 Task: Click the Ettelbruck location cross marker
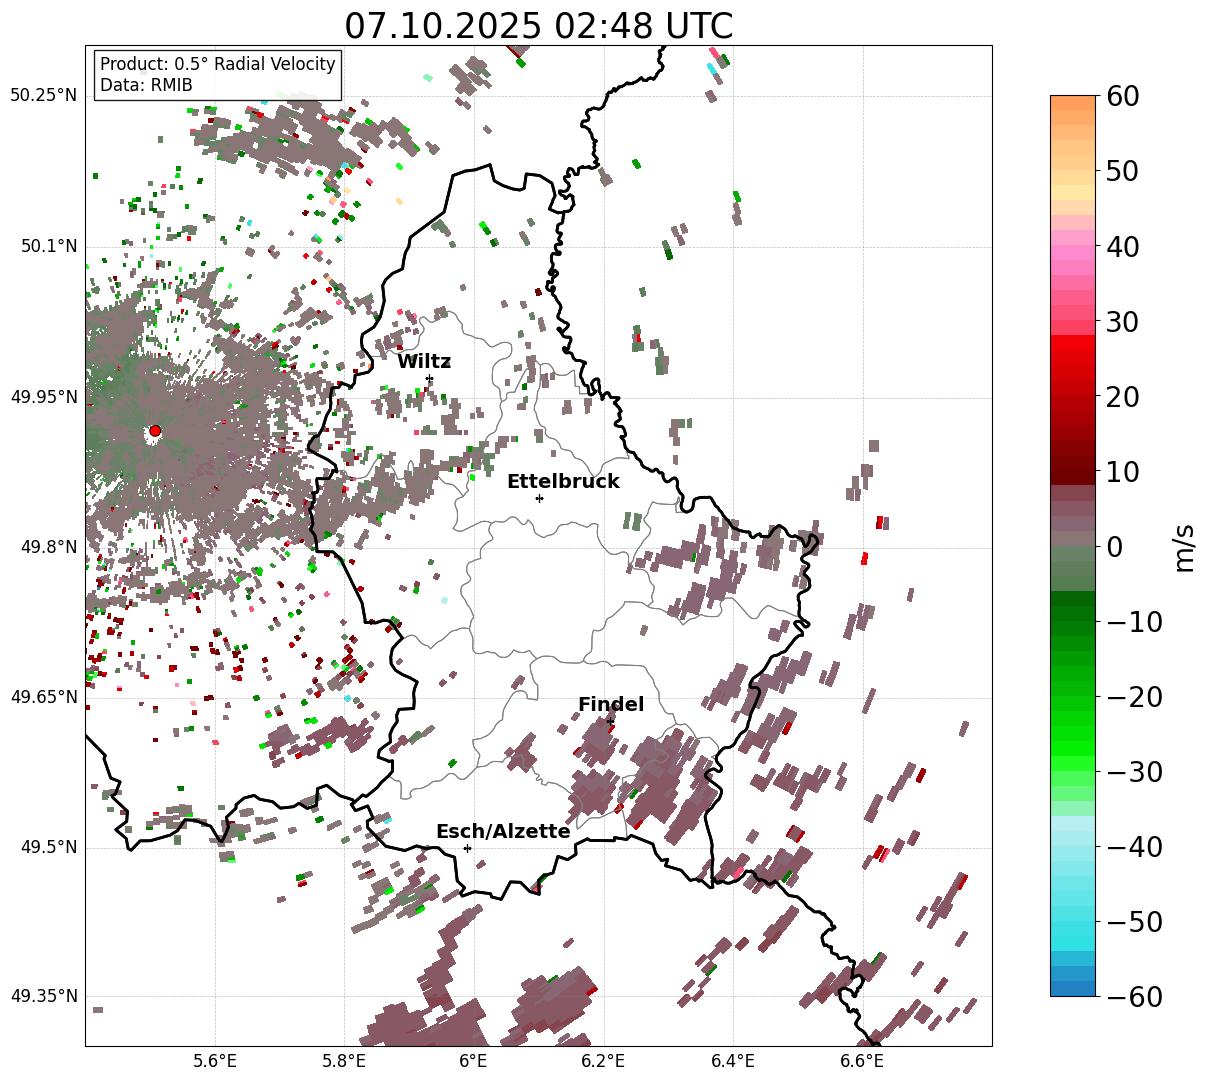(539, 498)
